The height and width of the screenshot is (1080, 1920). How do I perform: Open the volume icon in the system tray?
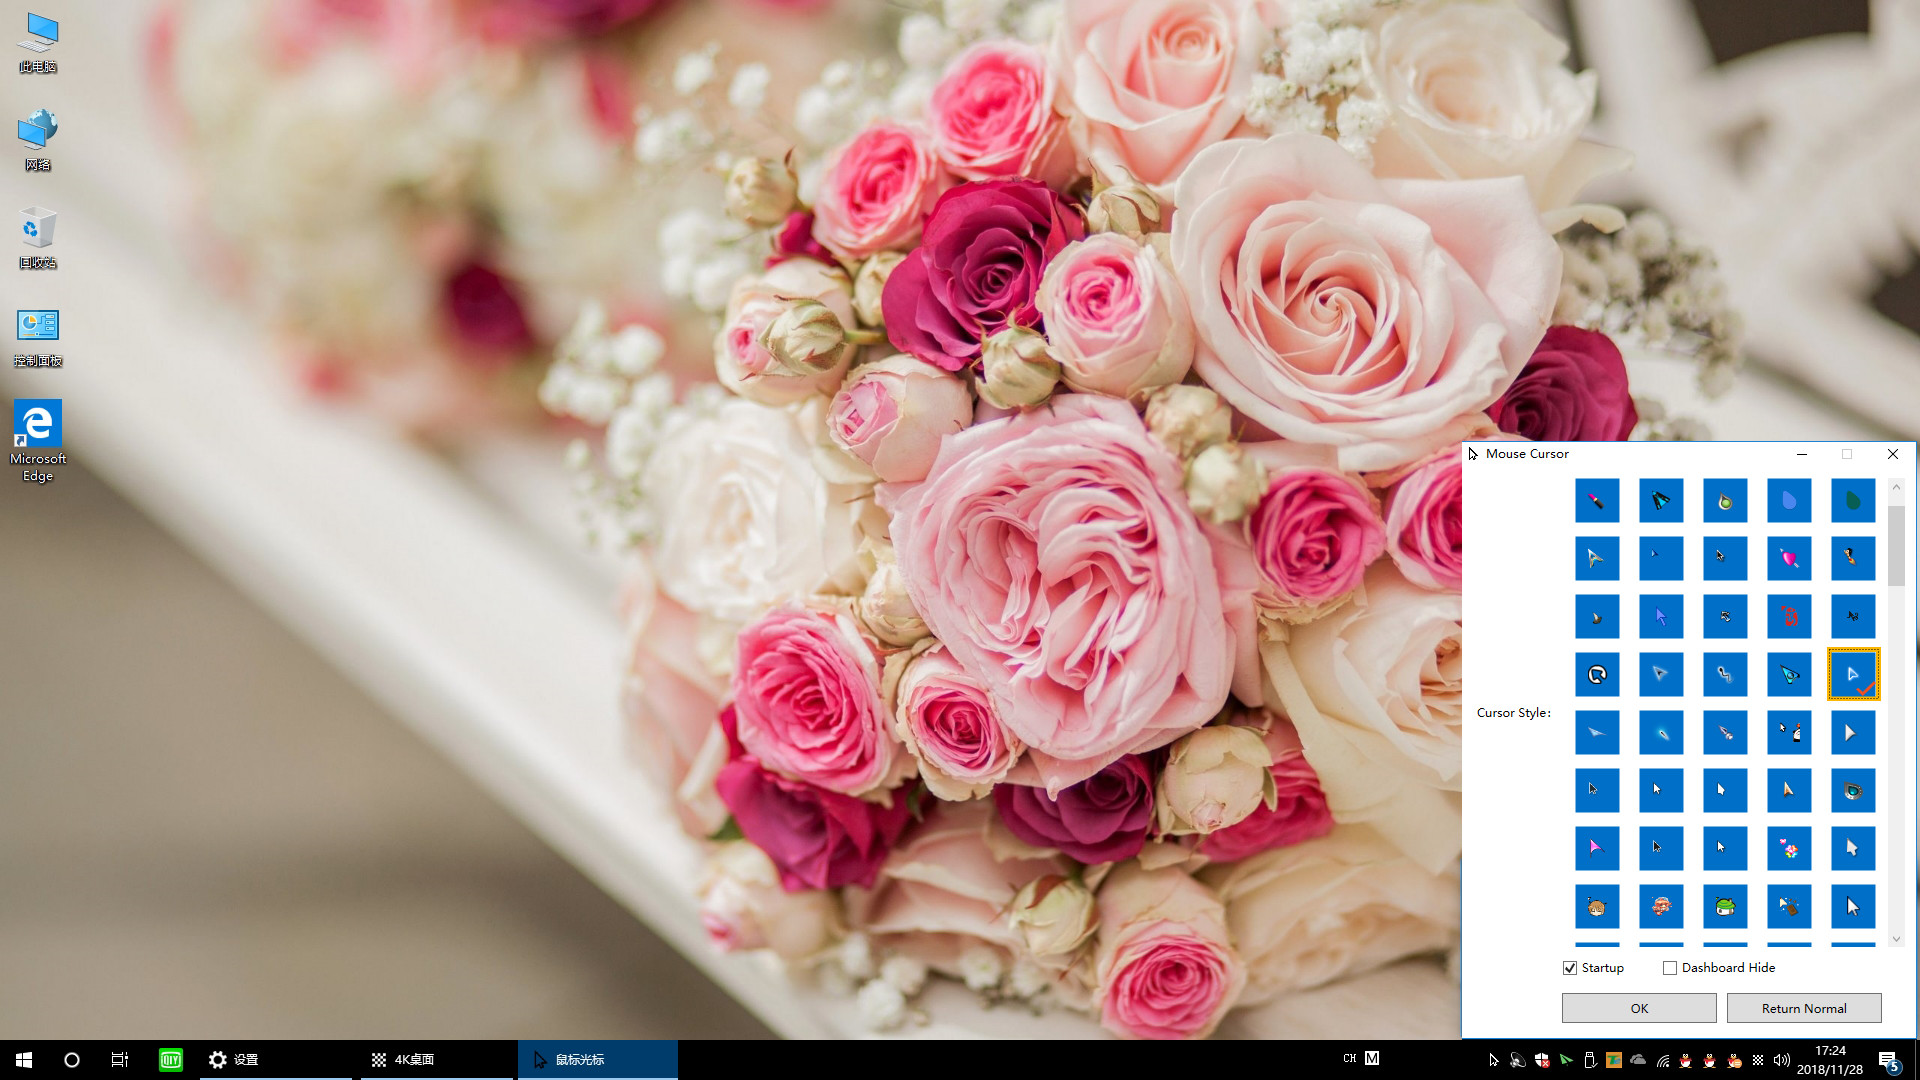coord(1782,1059)
